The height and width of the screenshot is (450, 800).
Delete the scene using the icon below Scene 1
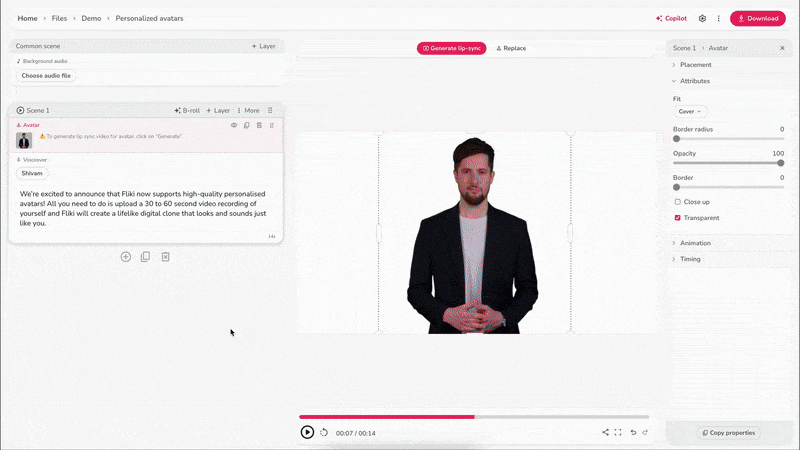(x=166, y=257)
